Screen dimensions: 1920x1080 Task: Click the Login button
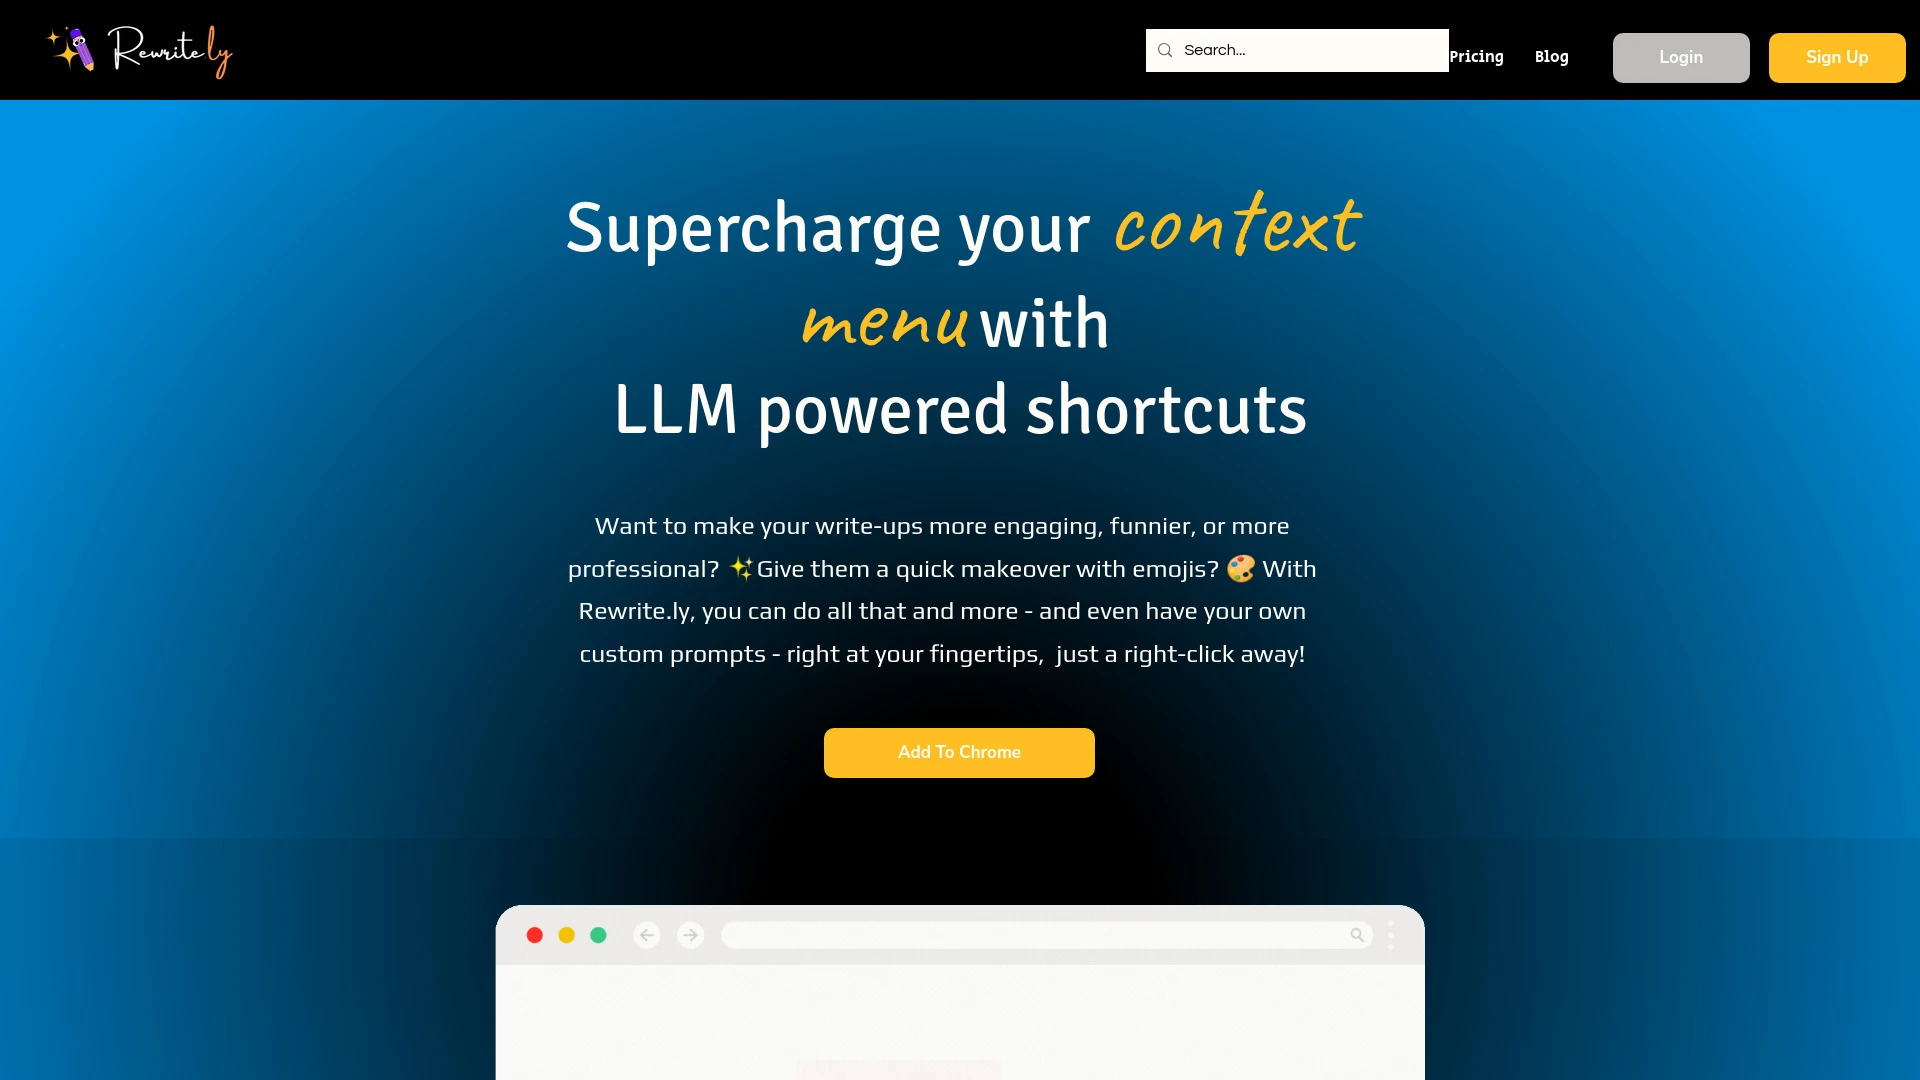tap(1681, 57)
